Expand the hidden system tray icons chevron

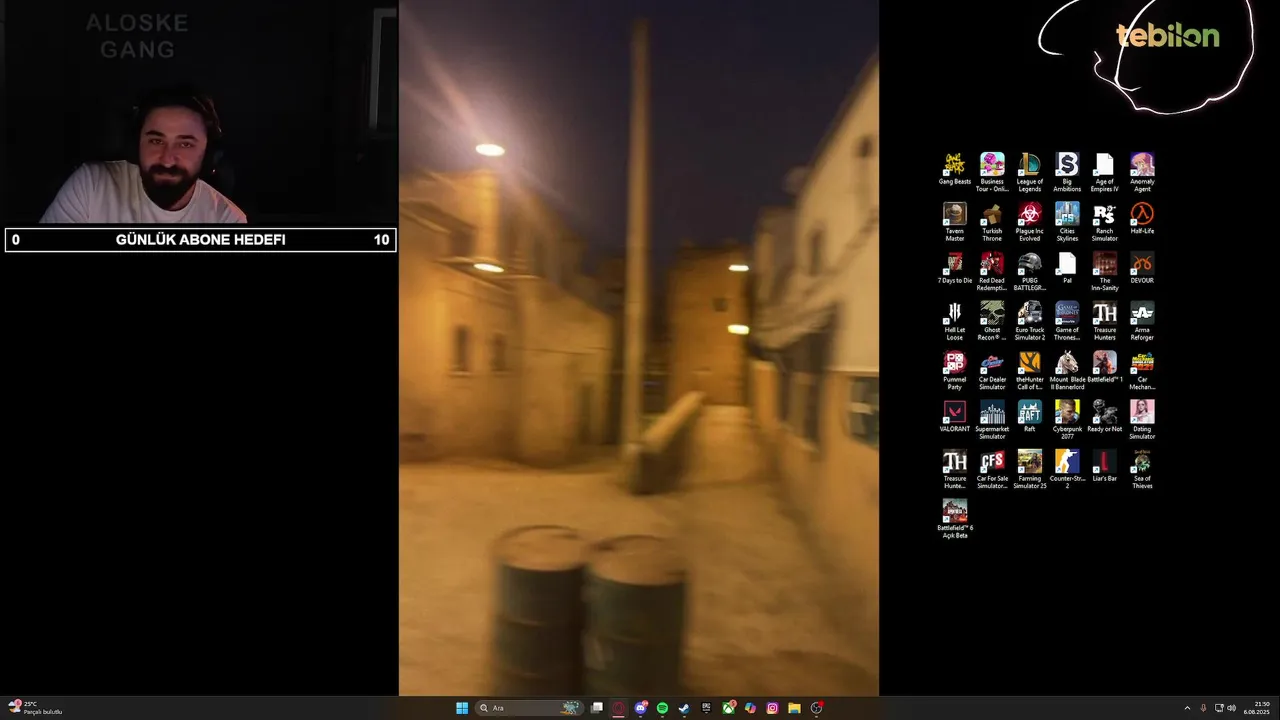(1187, 708)
